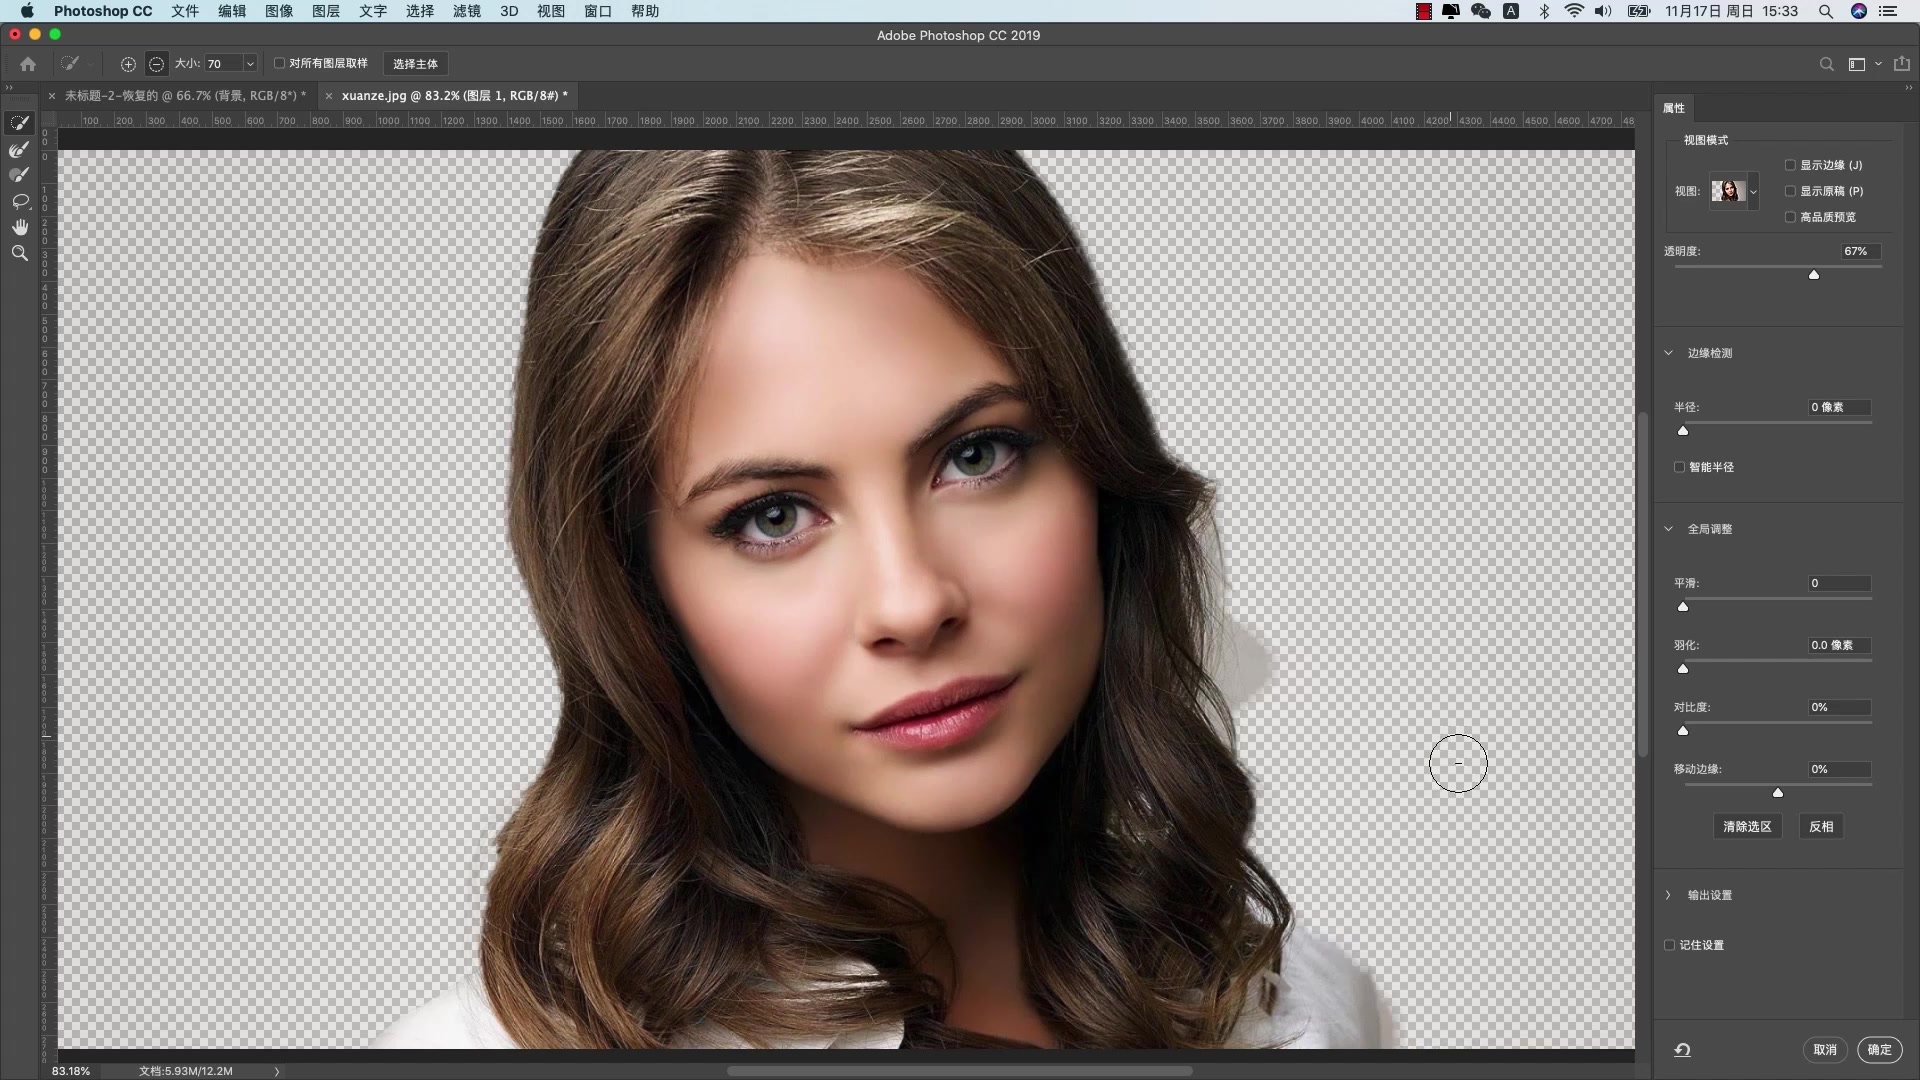Select the Refine Edge Brush tool
The image size is (1920, 1080).
[19, 149]
